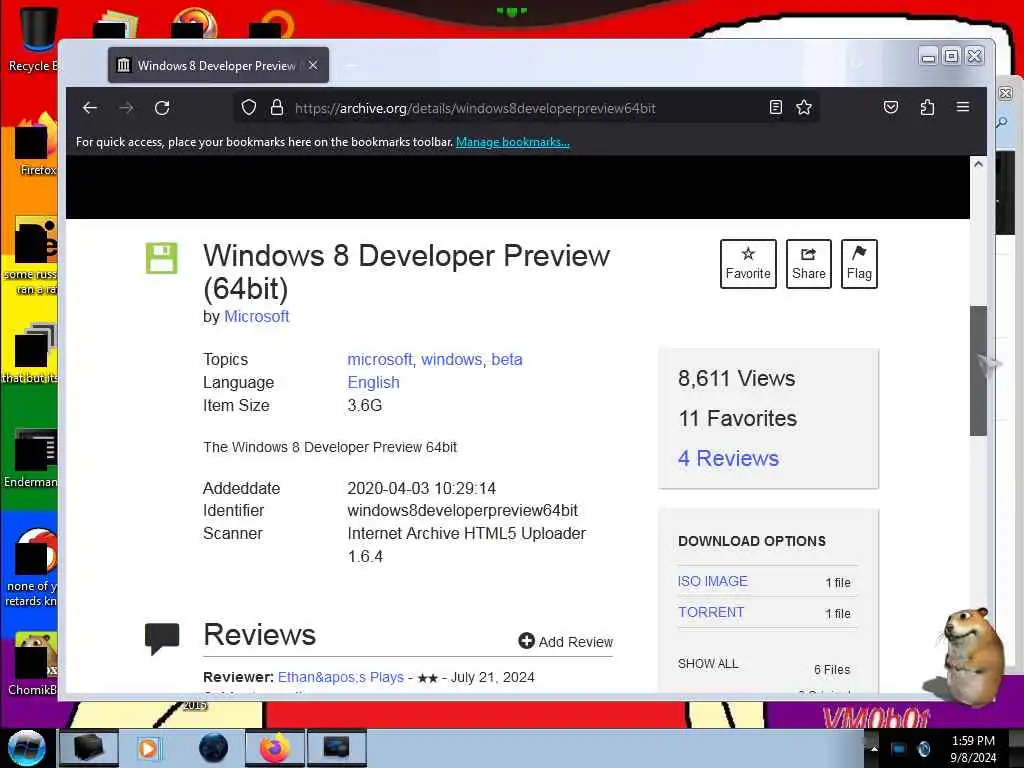Open the English language link
Screen dimensions: 1024x768
coord(374,382)
